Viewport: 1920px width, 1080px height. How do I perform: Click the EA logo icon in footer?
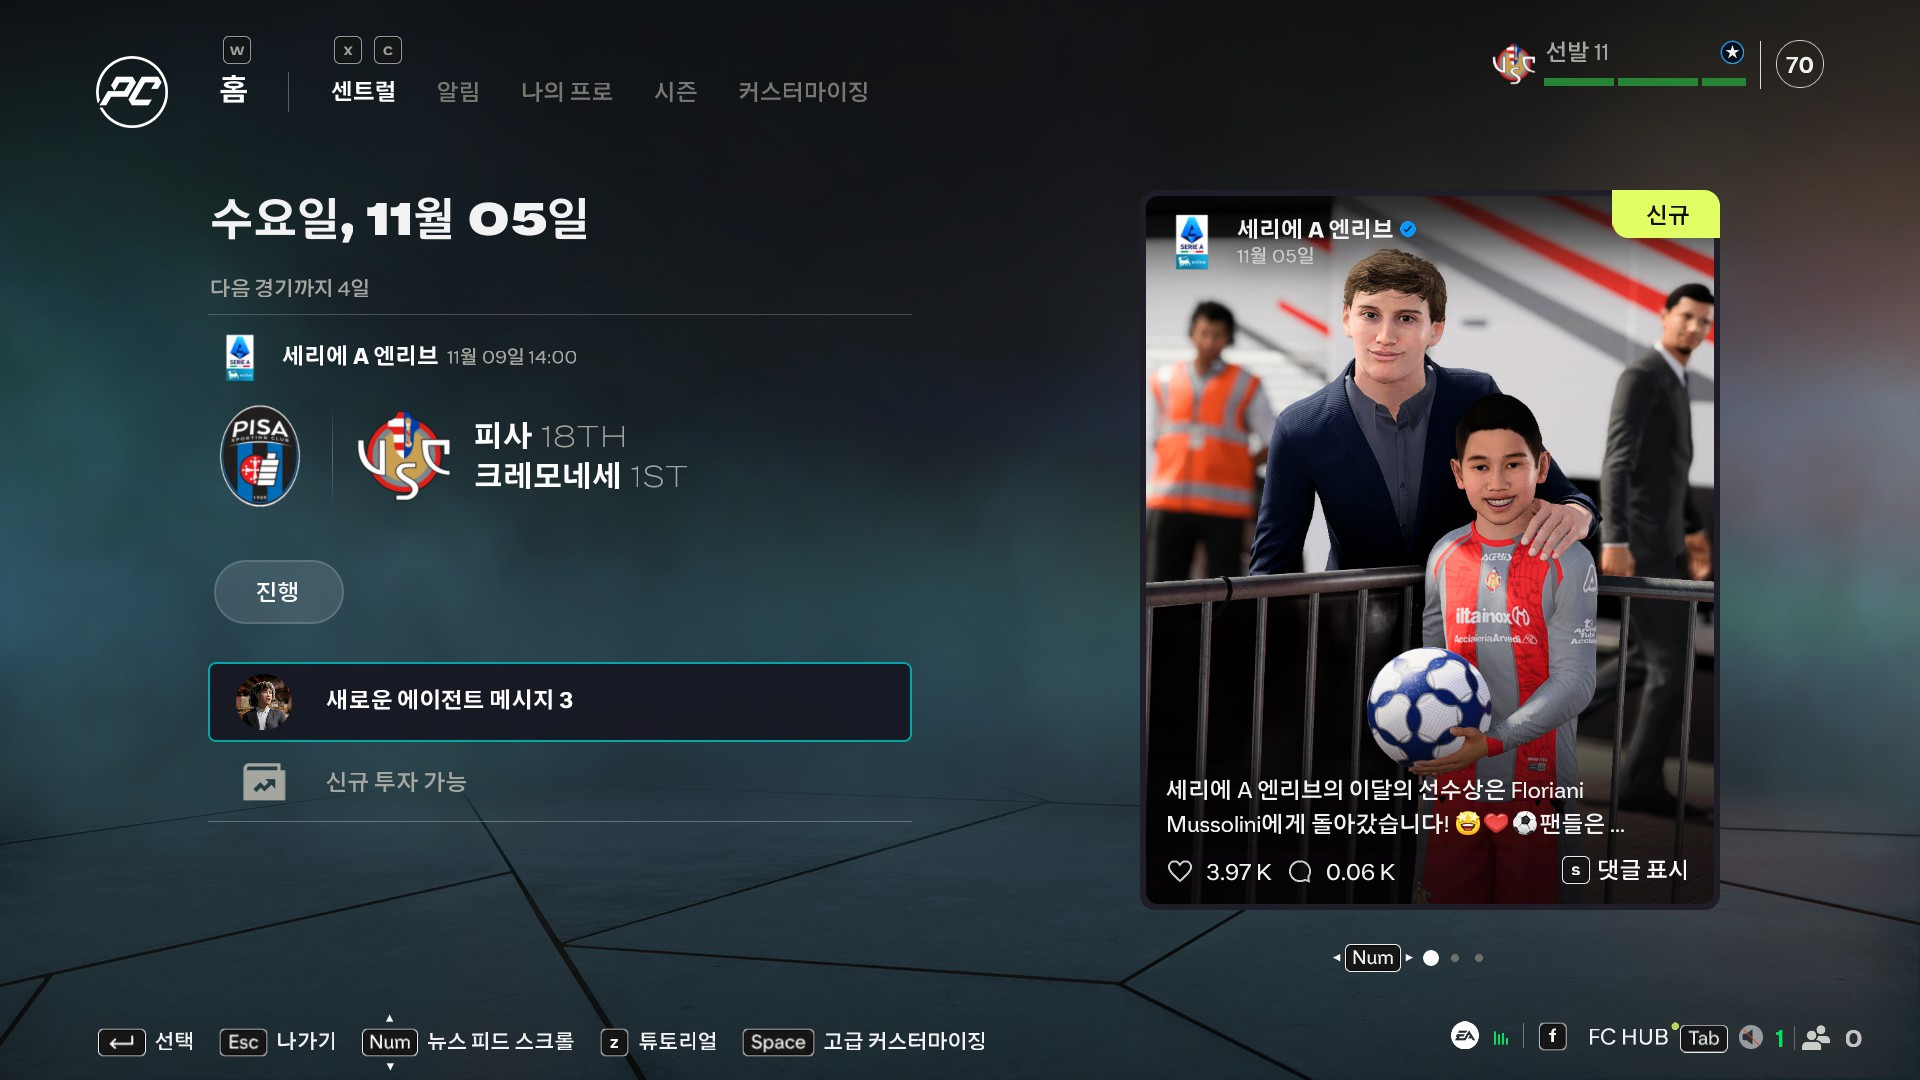[1465, 1036]
